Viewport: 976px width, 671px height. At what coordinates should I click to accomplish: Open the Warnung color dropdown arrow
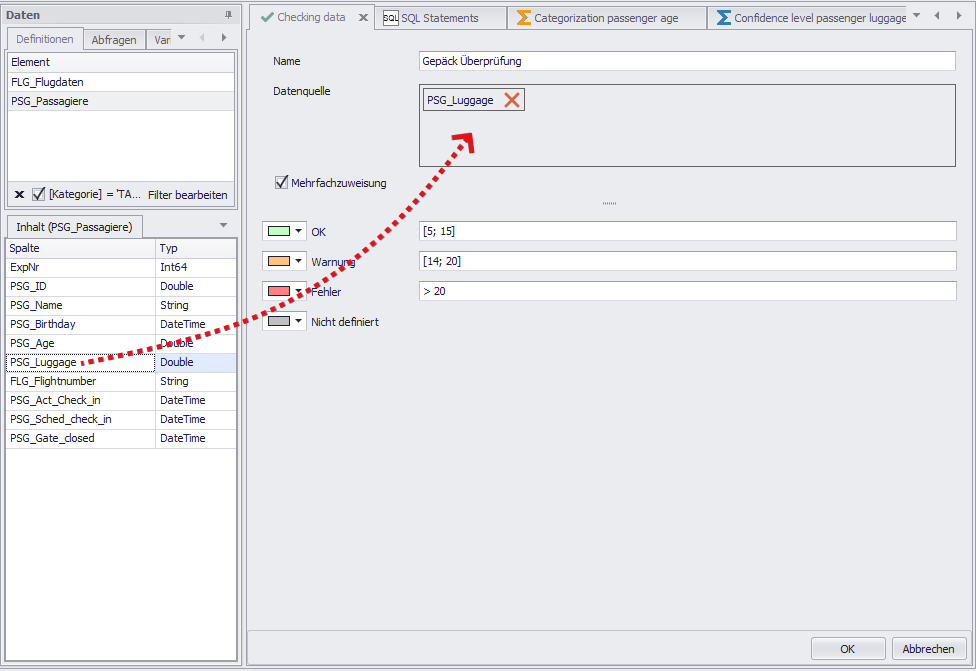coord(298,261)
